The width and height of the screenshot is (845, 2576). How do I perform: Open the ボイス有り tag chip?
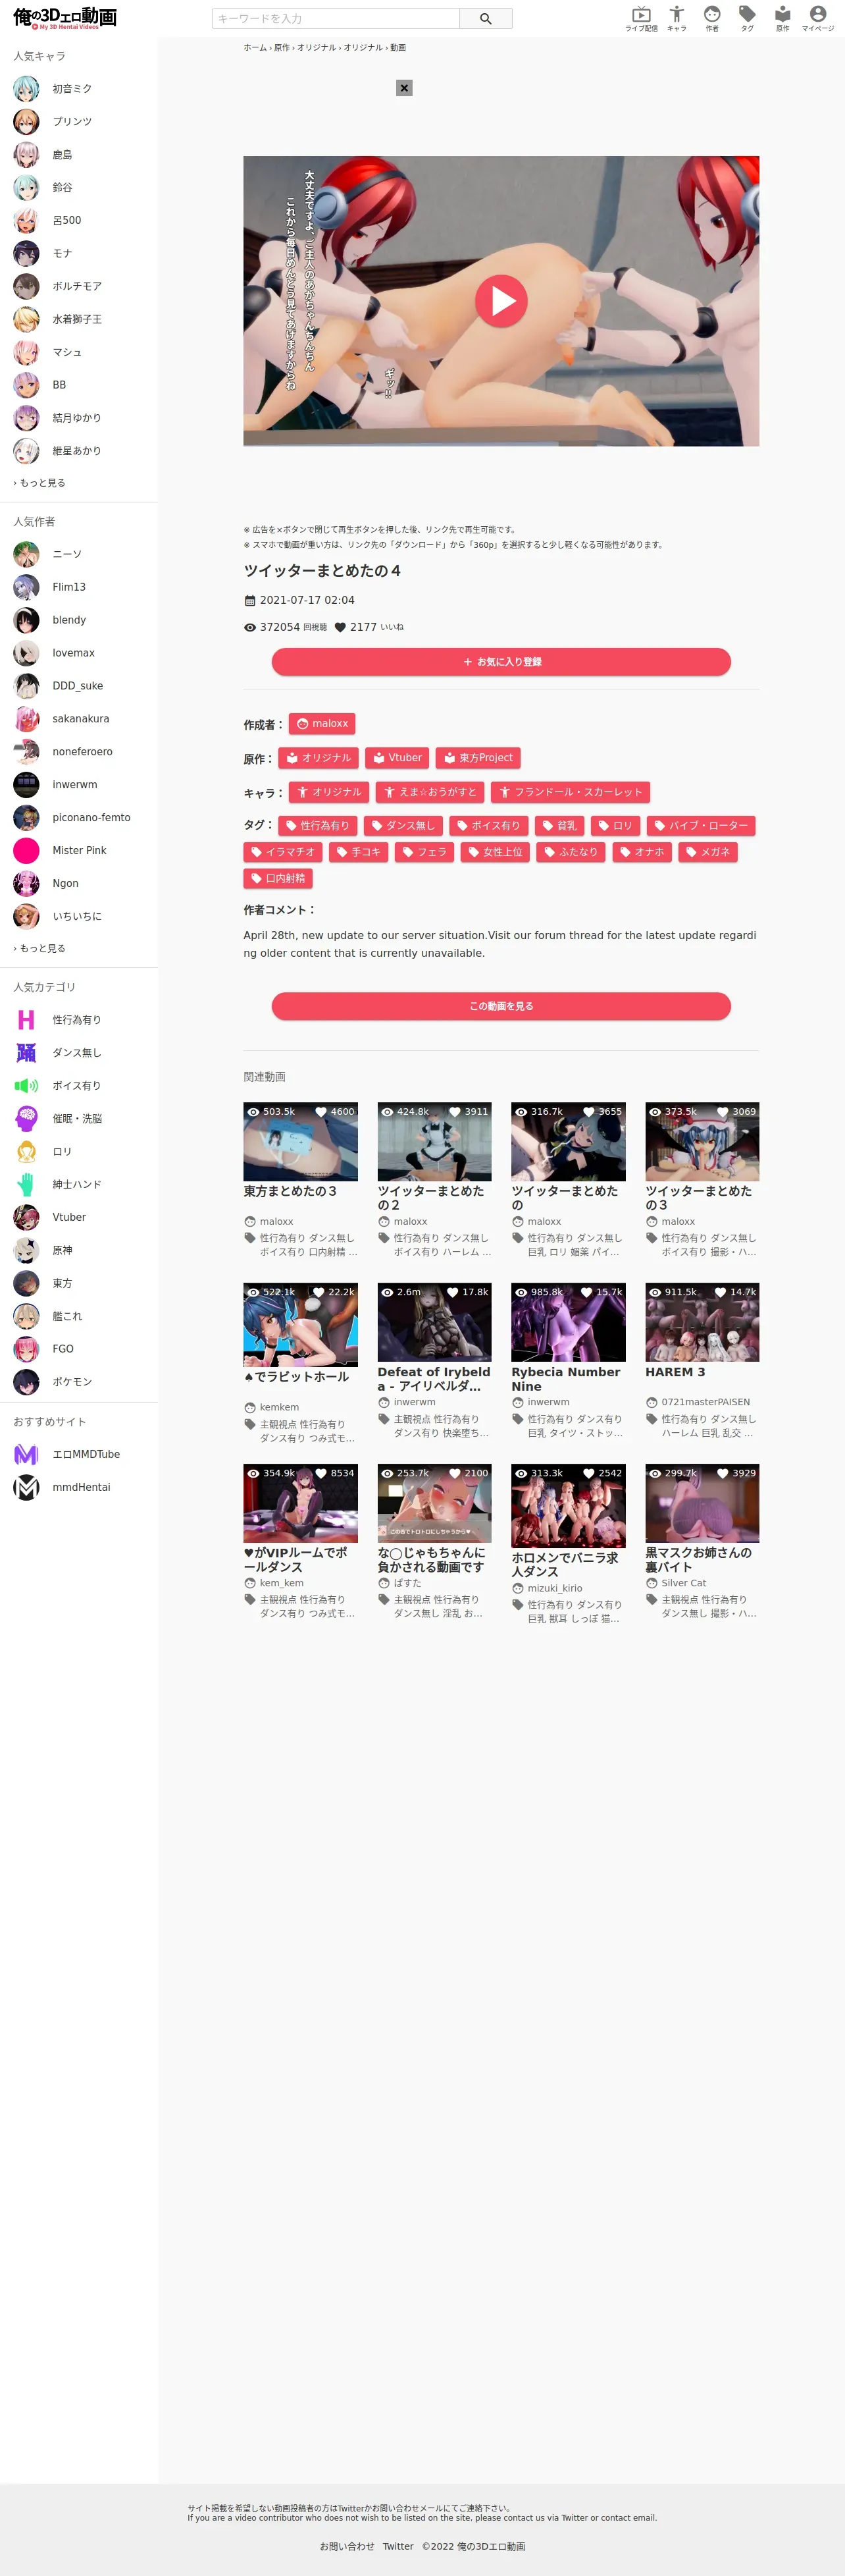[488, 826]
